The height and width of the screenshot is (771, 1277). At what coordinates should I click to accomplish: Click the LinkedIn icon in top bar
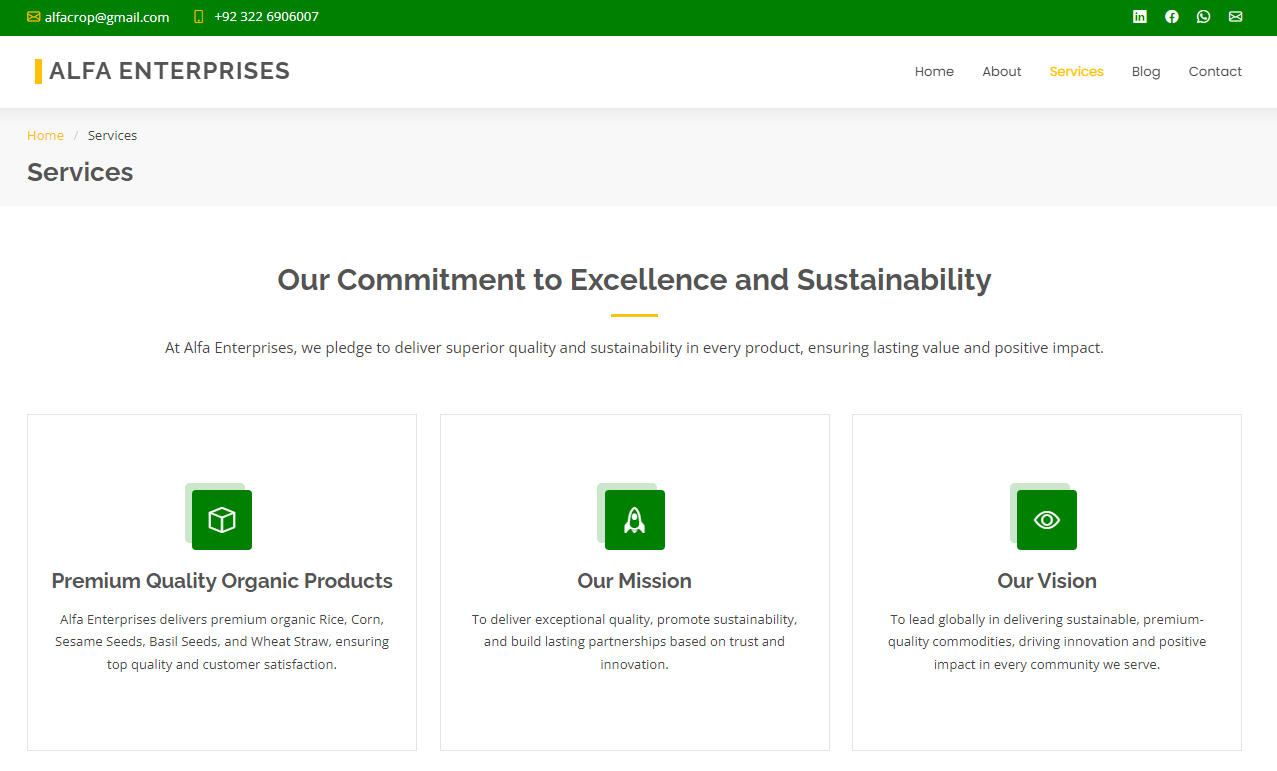(x=1139, y=17)
